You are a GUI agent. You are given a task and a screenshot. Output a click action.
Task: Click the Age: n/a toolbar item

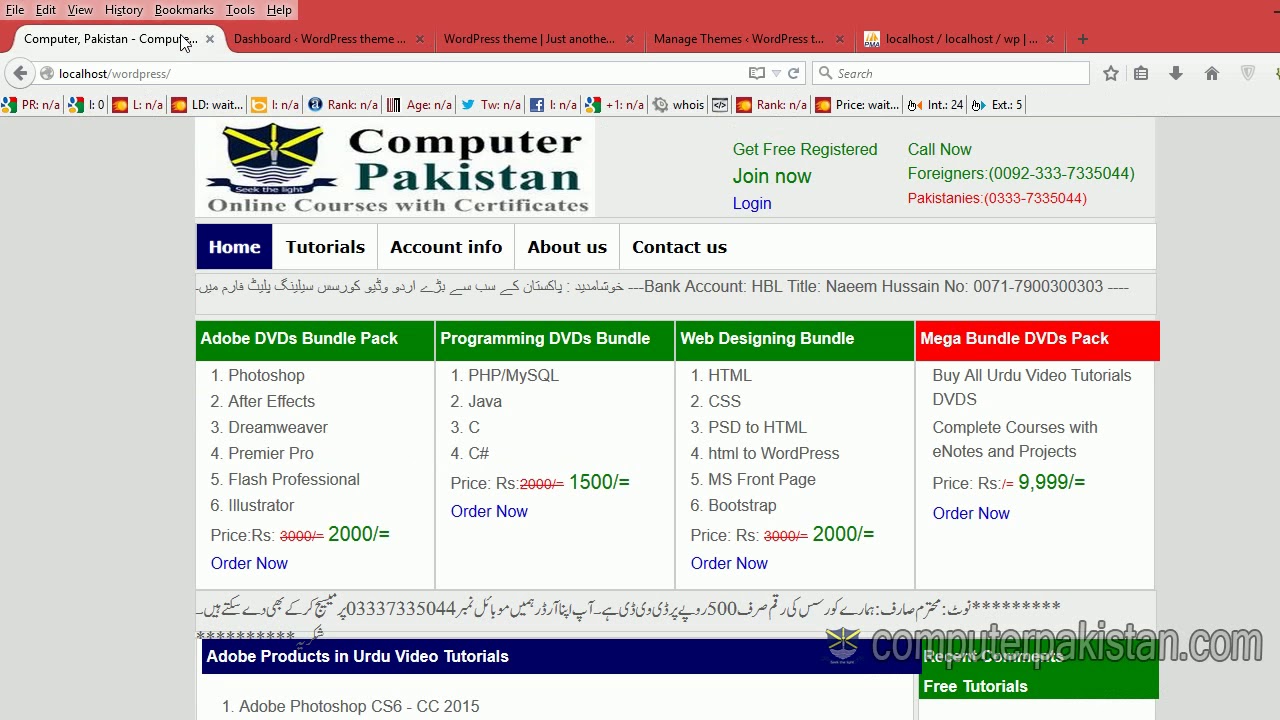pyautogui.click(x=419, y=104)
